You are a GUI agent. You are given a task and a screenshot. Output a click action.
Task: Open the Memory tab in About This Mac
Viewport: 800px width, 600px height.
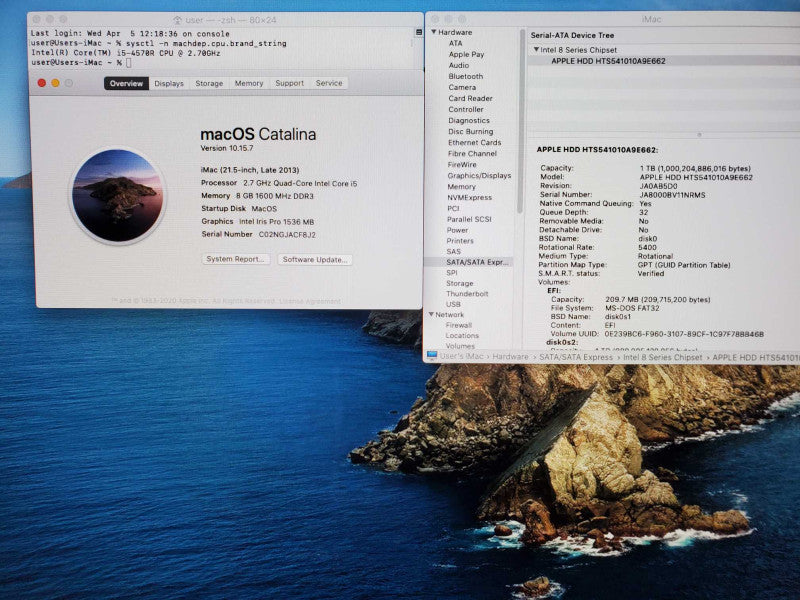coord(249,83)
